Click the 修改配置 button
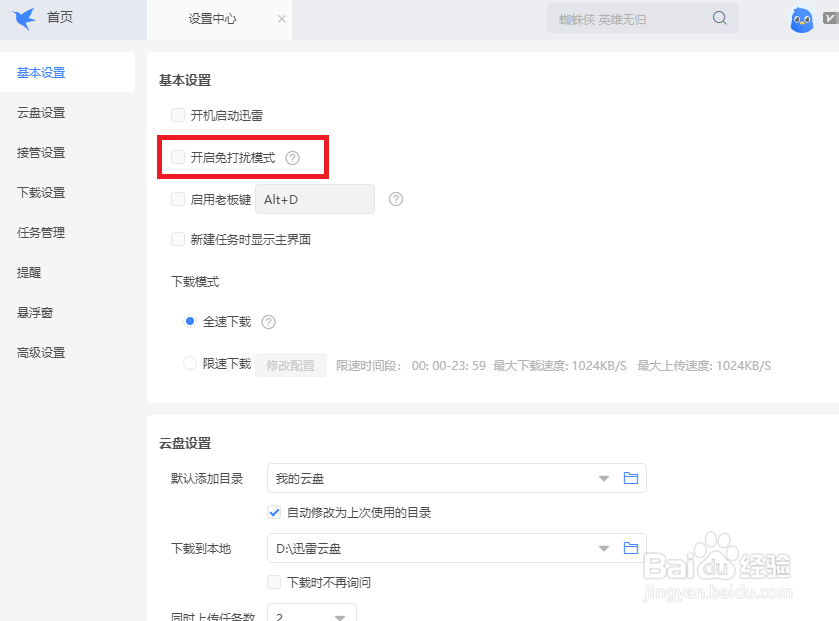Viewport: 839px width, 621px height. (x=291, y=365)
